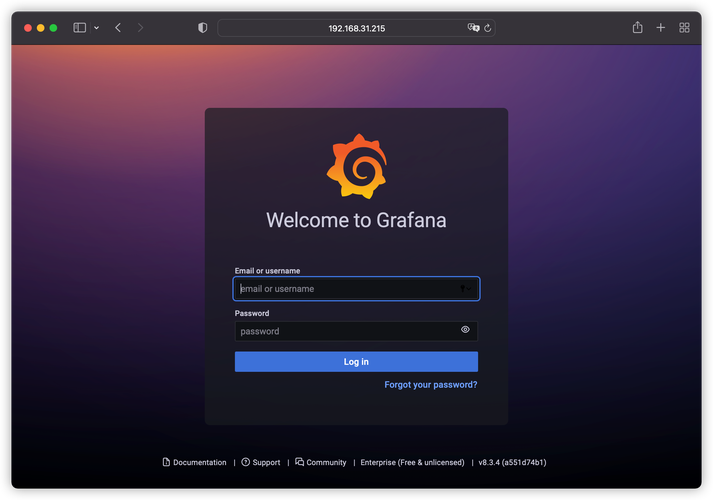Open the Share menu
Screen dimensions: 713x500
pyautogui.click(x=637, y=28)
